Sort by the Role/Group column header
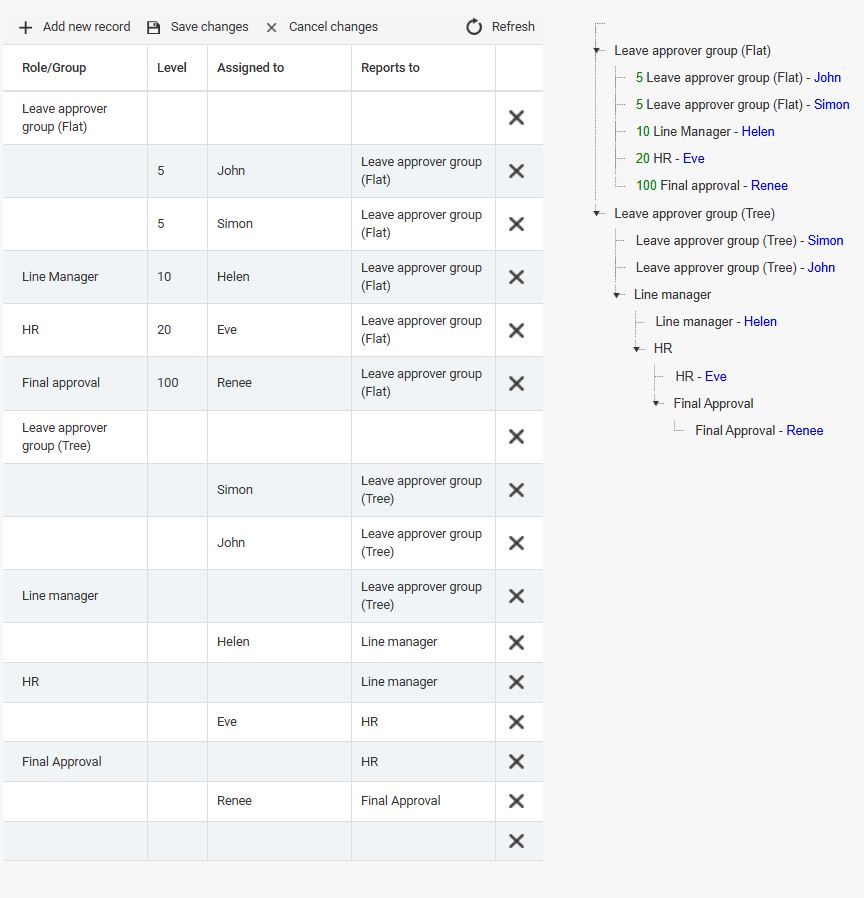The width and height of the screenshot is (864, 898). 54,68
